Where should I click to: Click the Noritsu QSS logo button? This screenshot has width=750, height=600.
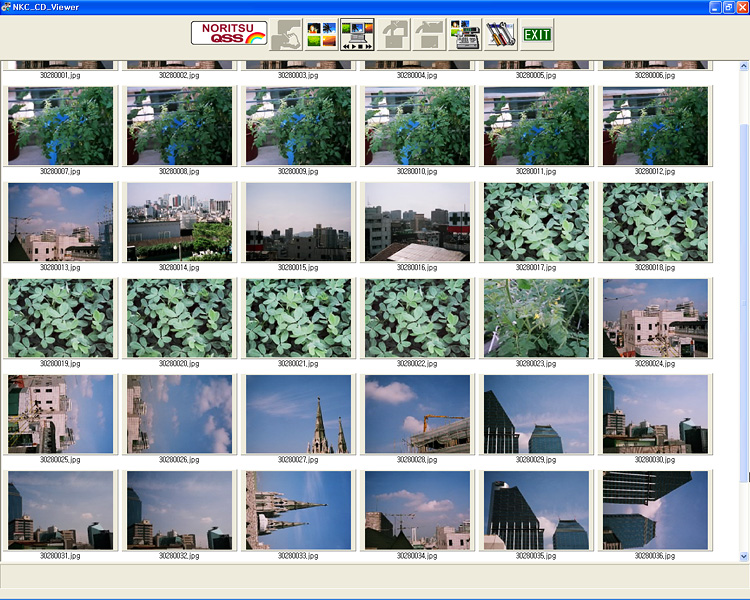tap(229, 34)
